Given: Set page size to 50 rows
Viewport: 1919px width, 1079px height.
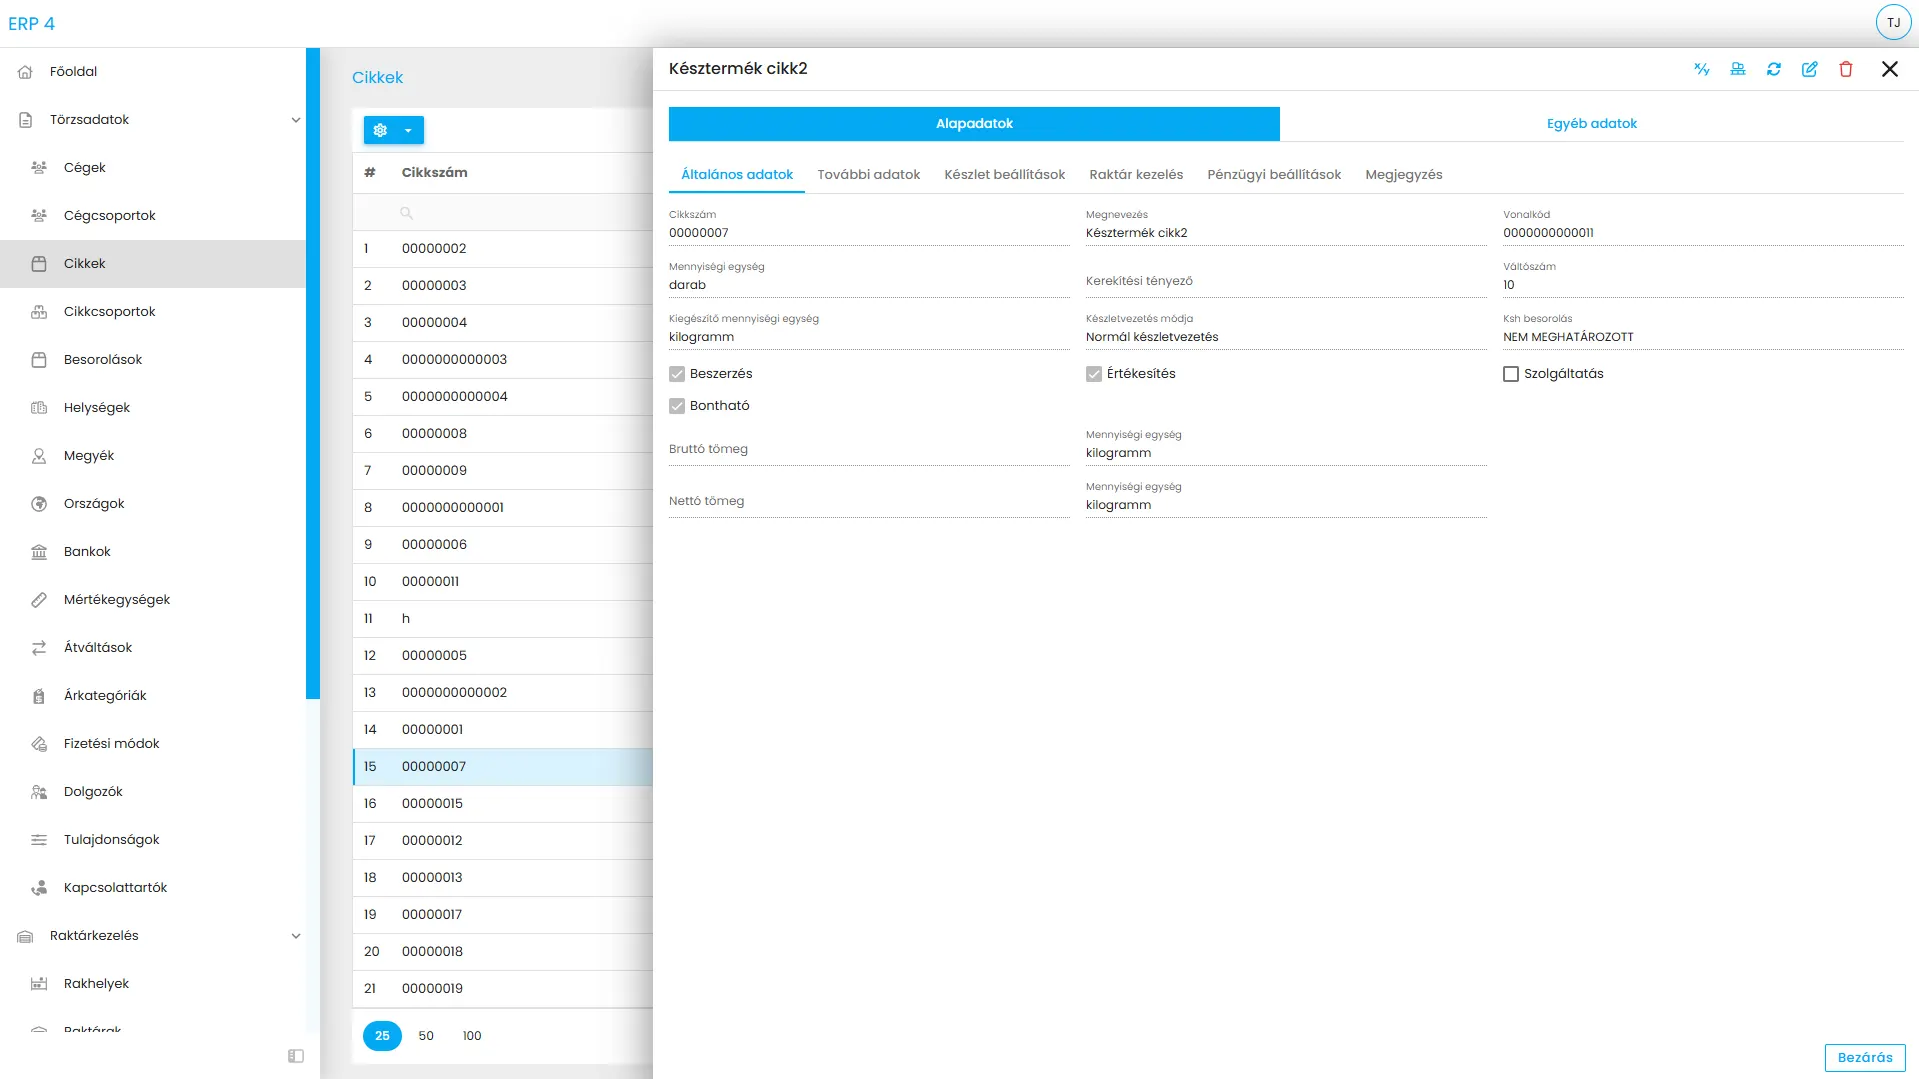Looking at the screenshot, I should 426,1036.
